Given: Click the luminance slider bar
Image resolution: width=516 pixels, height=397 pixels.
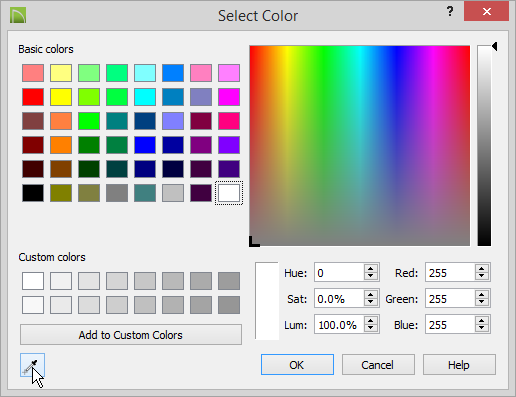Looking at the screenshot, I should click(x=484, y=146).
